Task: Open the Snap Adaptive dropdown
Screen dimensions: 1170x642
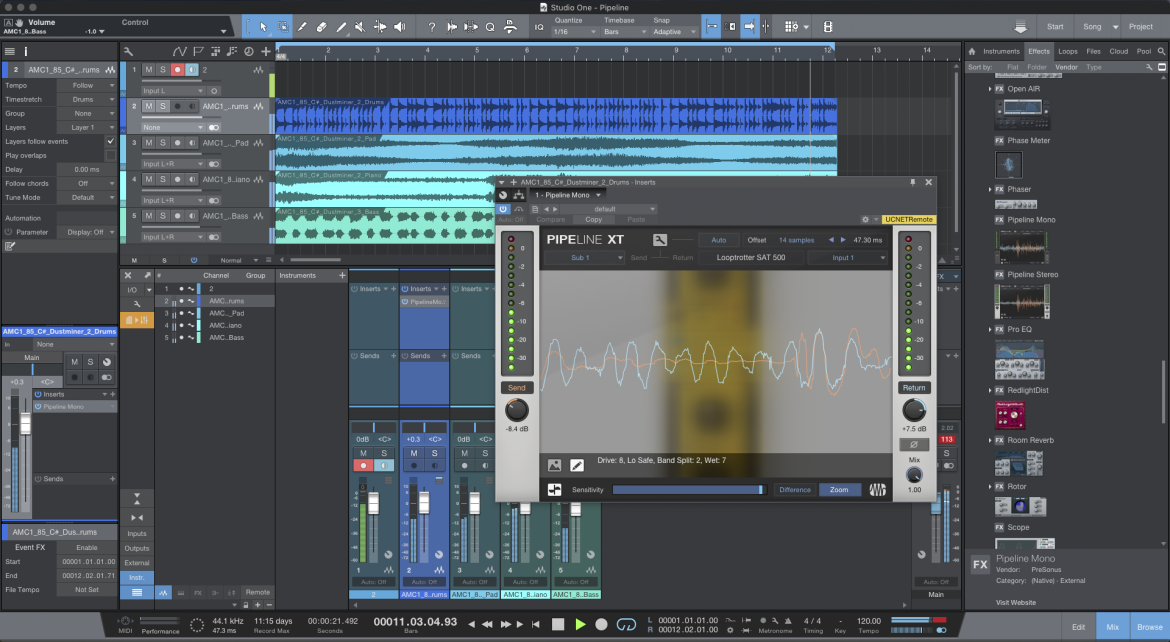Action: (x=674, y=32)
